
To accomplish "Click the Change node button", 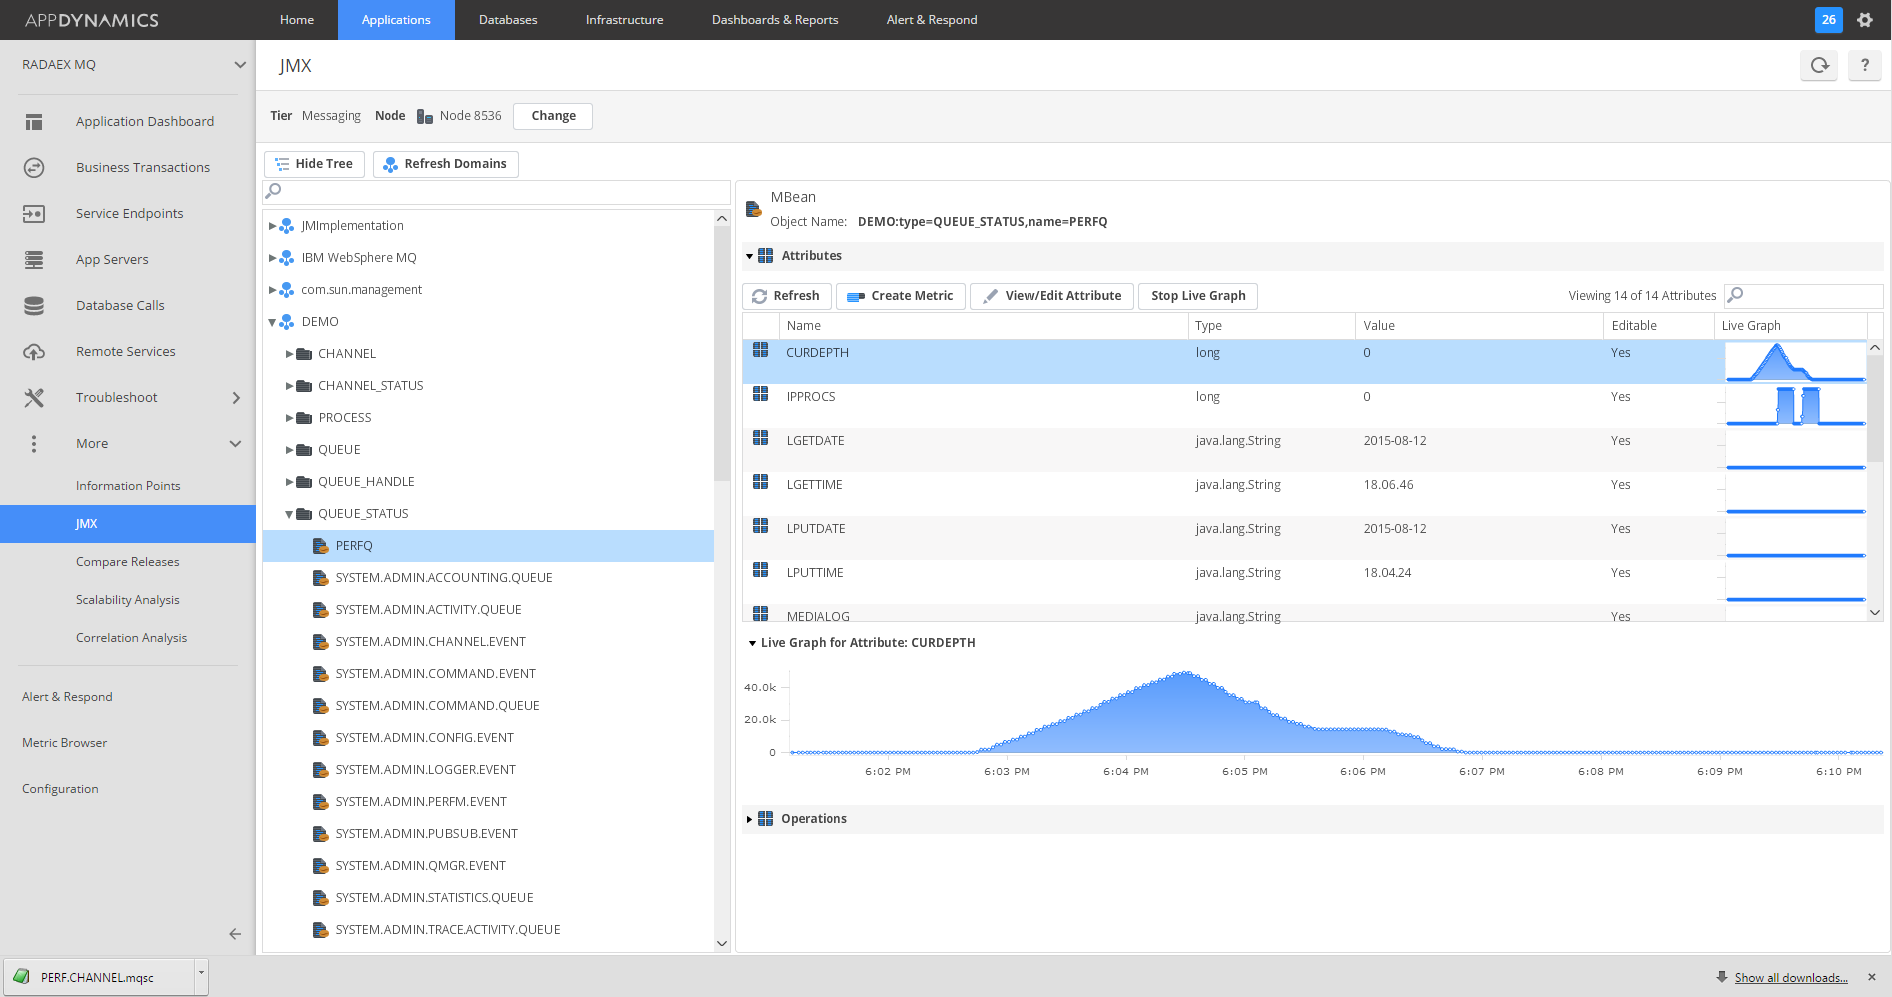I will click(553, 116).
